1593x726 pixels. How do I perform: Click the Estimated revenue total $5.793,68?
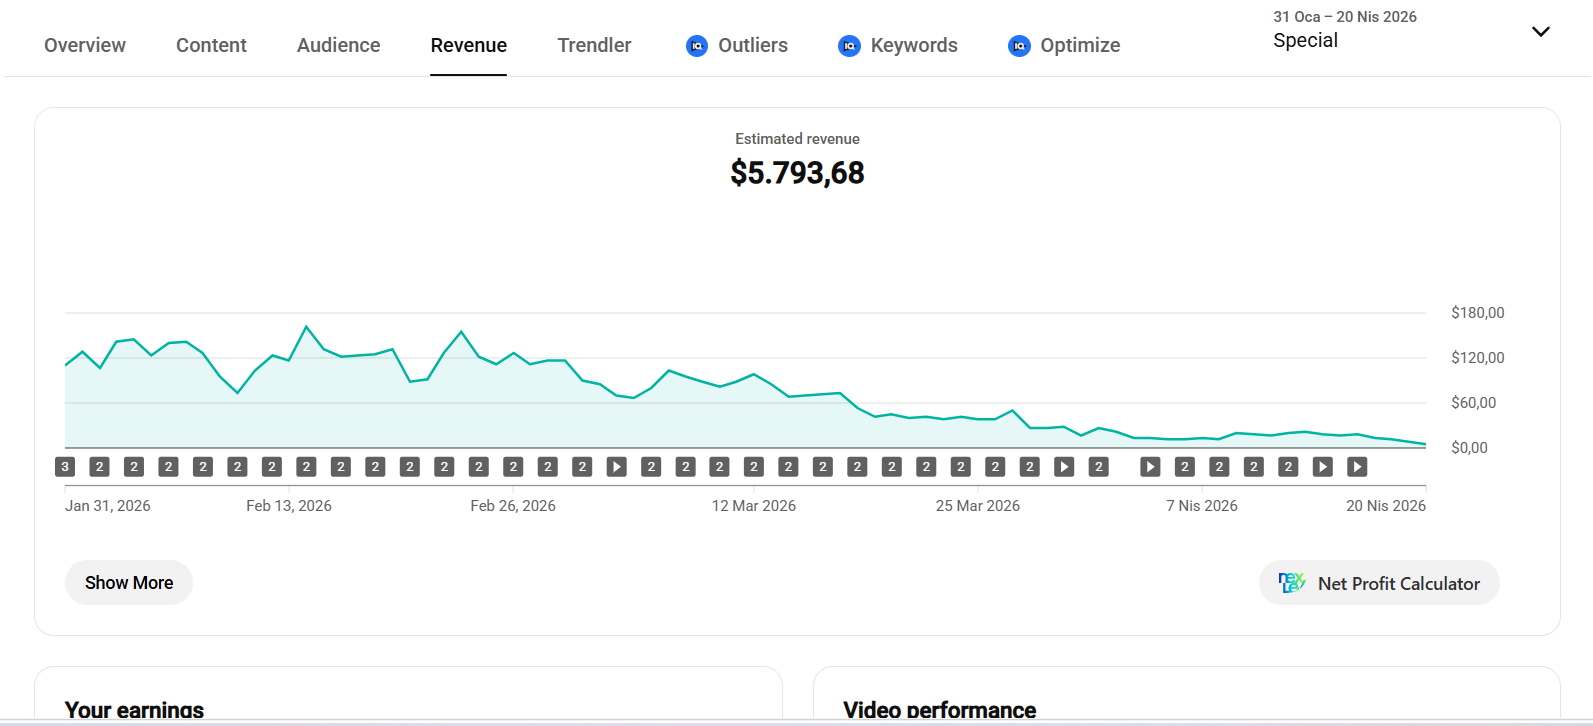797,173
